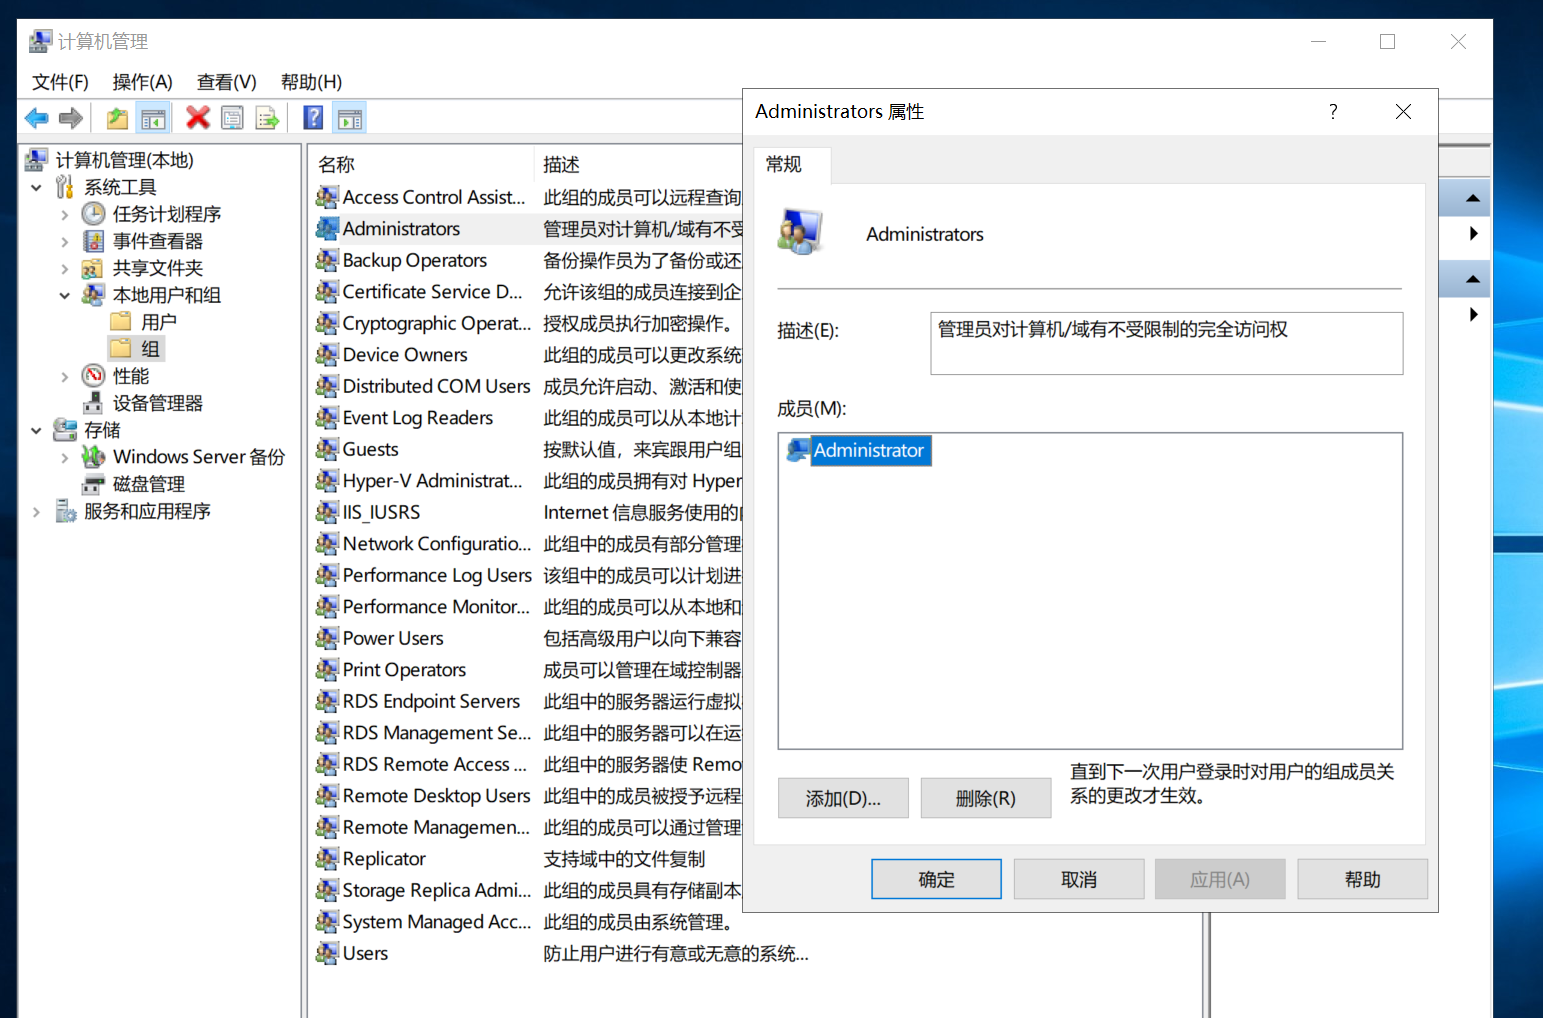Click the 帮助 button in dialog
Viewport: 1543px width, 1018px height.
click(x=1362, y=879)
